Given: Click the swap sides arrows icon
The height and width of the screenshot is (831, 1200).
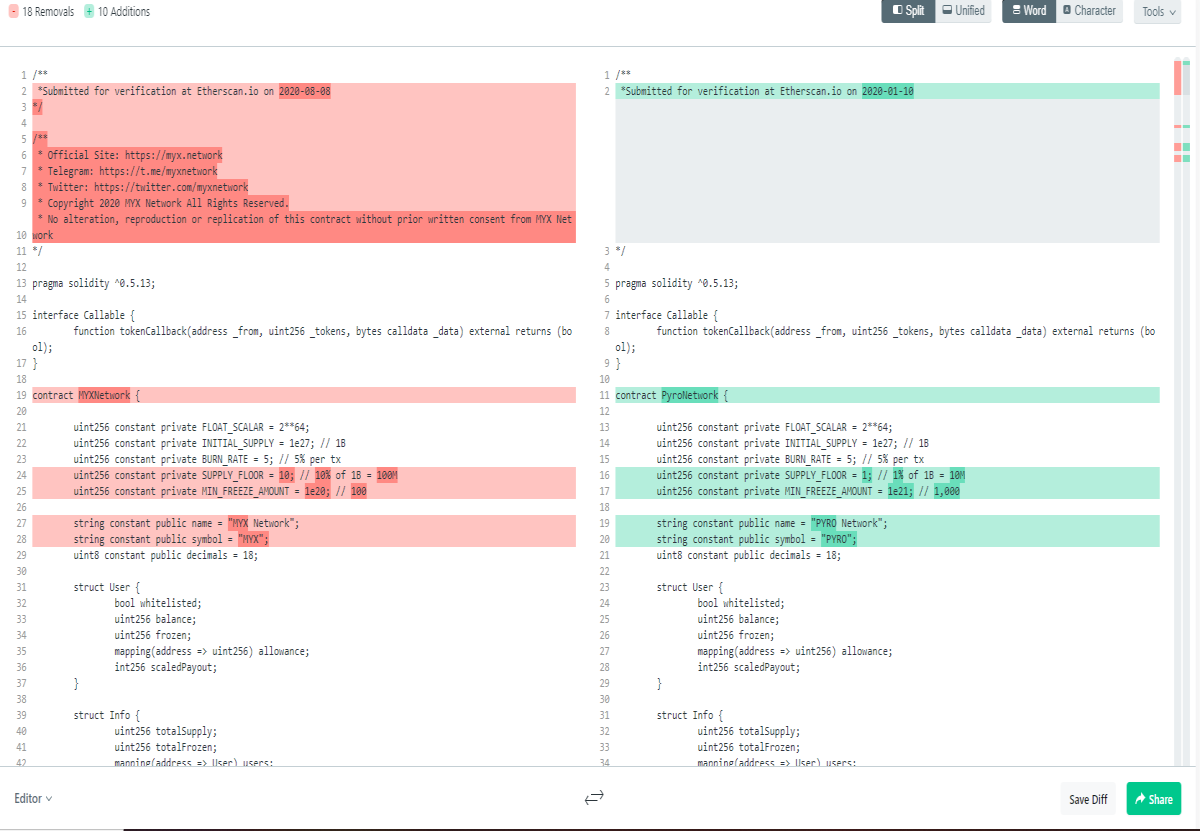Looking at the screenshot, I should coord(594,797).
